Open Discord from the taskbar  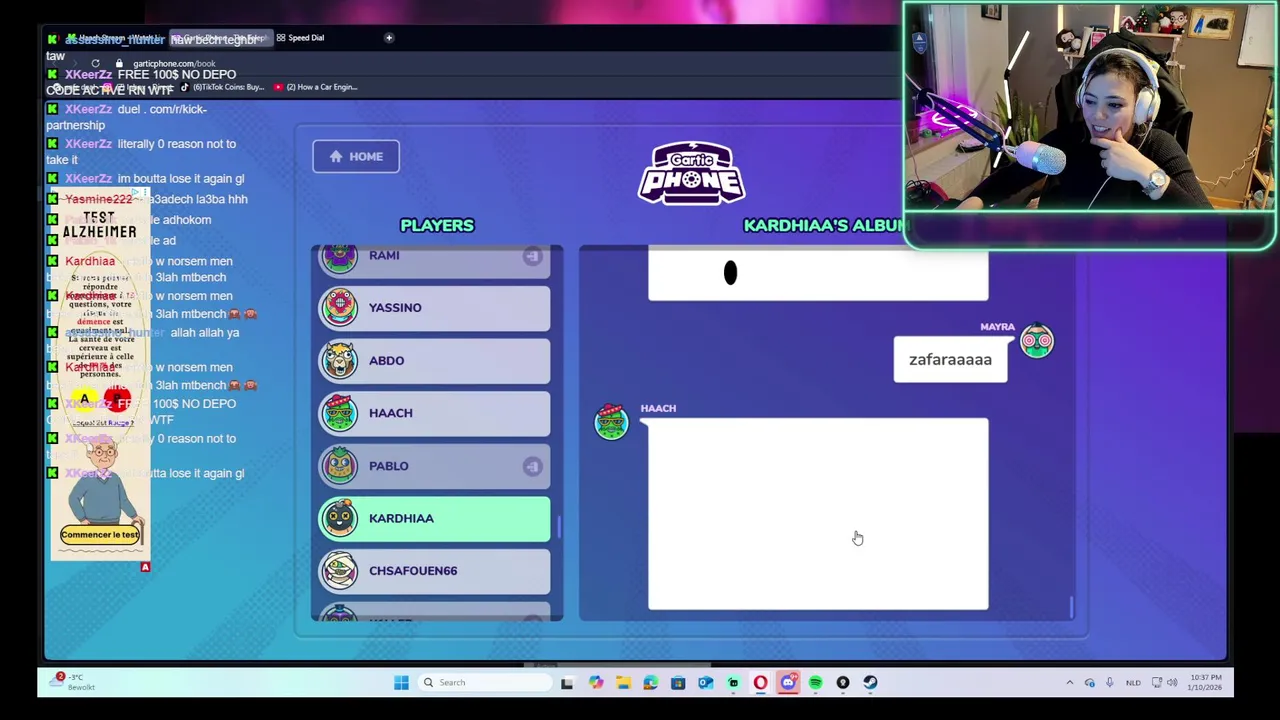(788, 683)
